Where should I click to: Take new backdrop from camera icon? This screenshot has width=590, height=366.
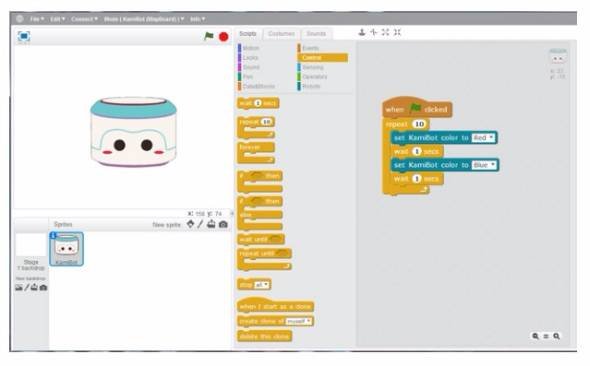(x=43, y=288)
